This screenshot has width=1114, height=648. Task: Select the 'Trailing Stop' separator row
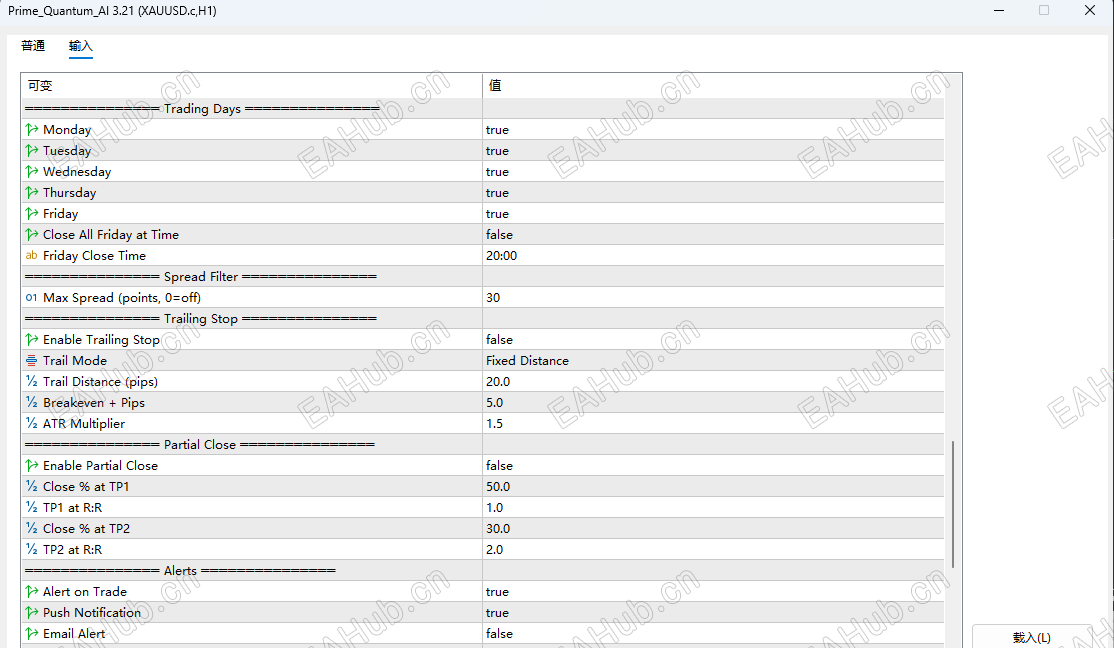(482, 318)
